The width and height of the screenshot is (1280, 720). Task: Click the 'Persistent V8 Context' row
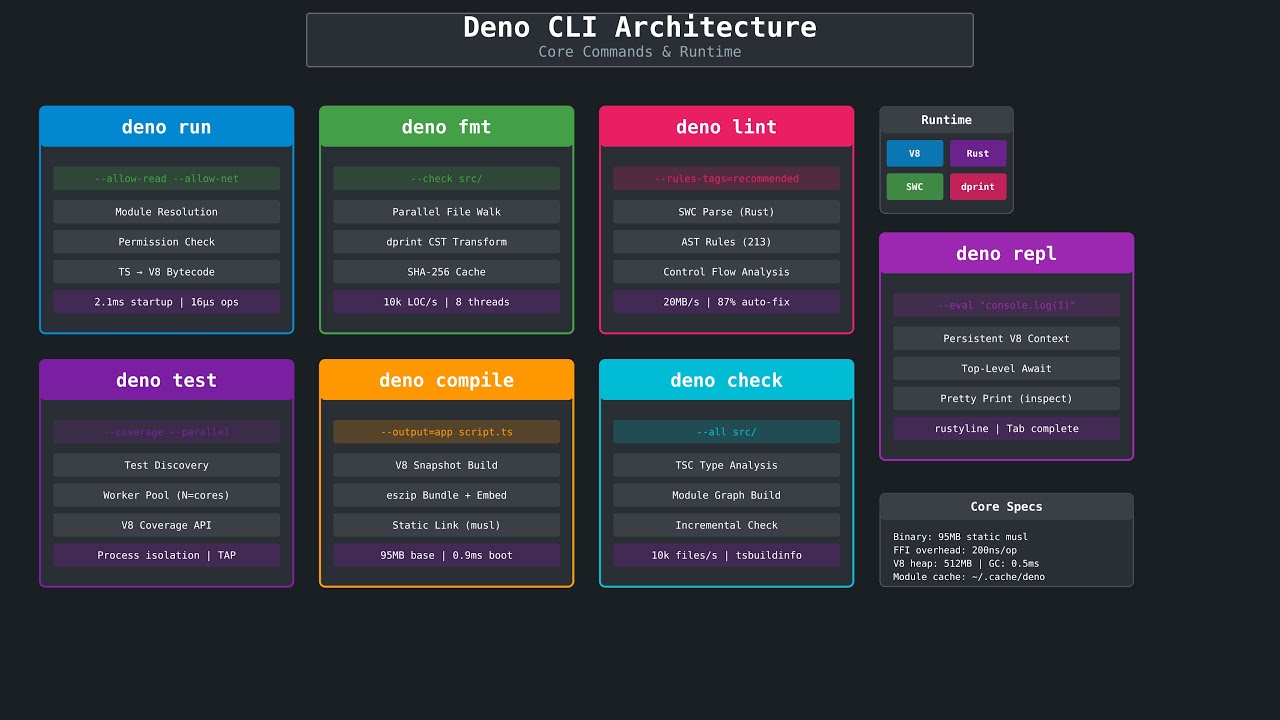tap(1007, 339)
